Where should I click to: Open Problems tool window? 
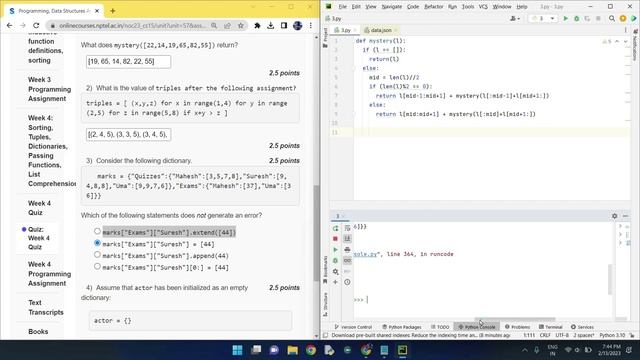coord(517,327)
